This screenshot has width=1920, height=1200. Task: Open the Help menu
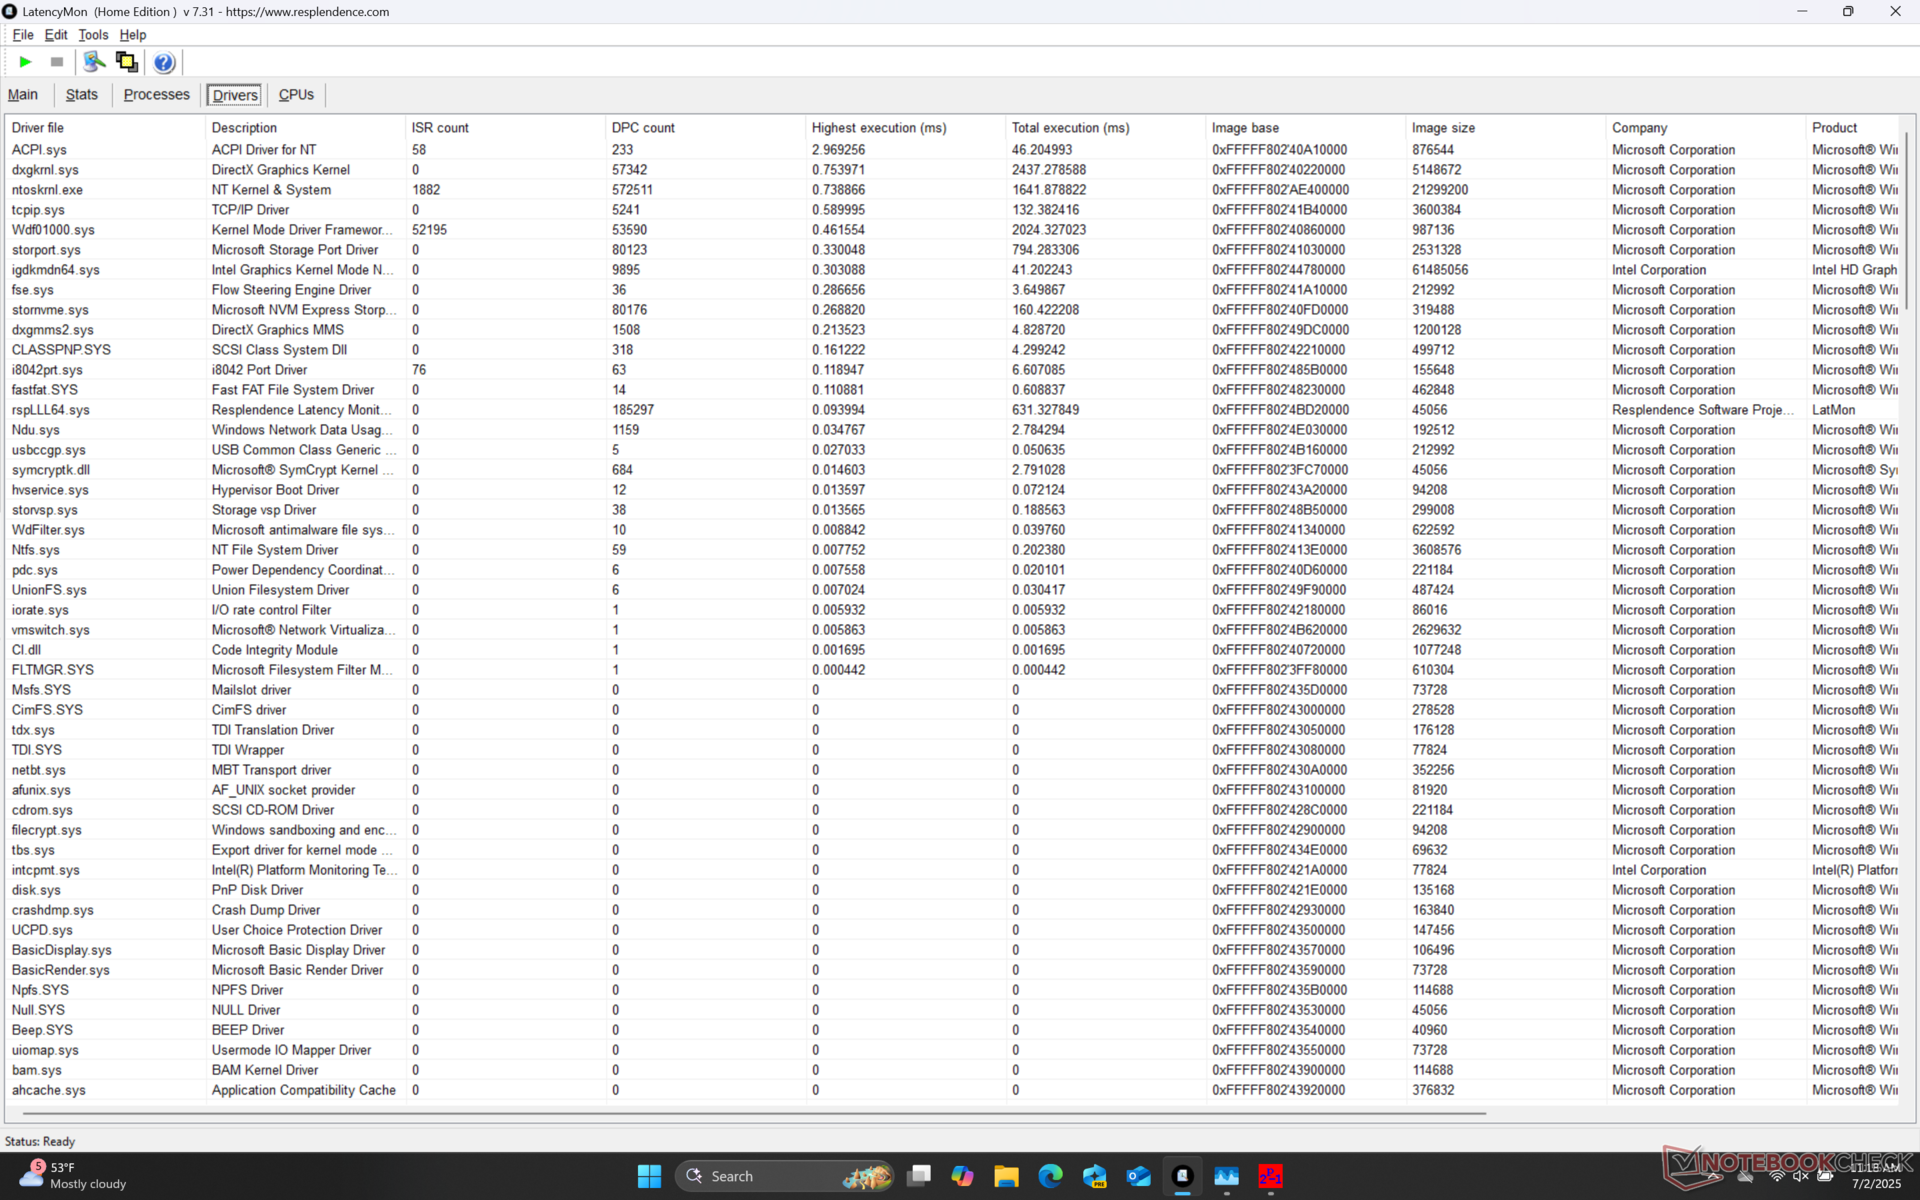click(x=132, y=34)
